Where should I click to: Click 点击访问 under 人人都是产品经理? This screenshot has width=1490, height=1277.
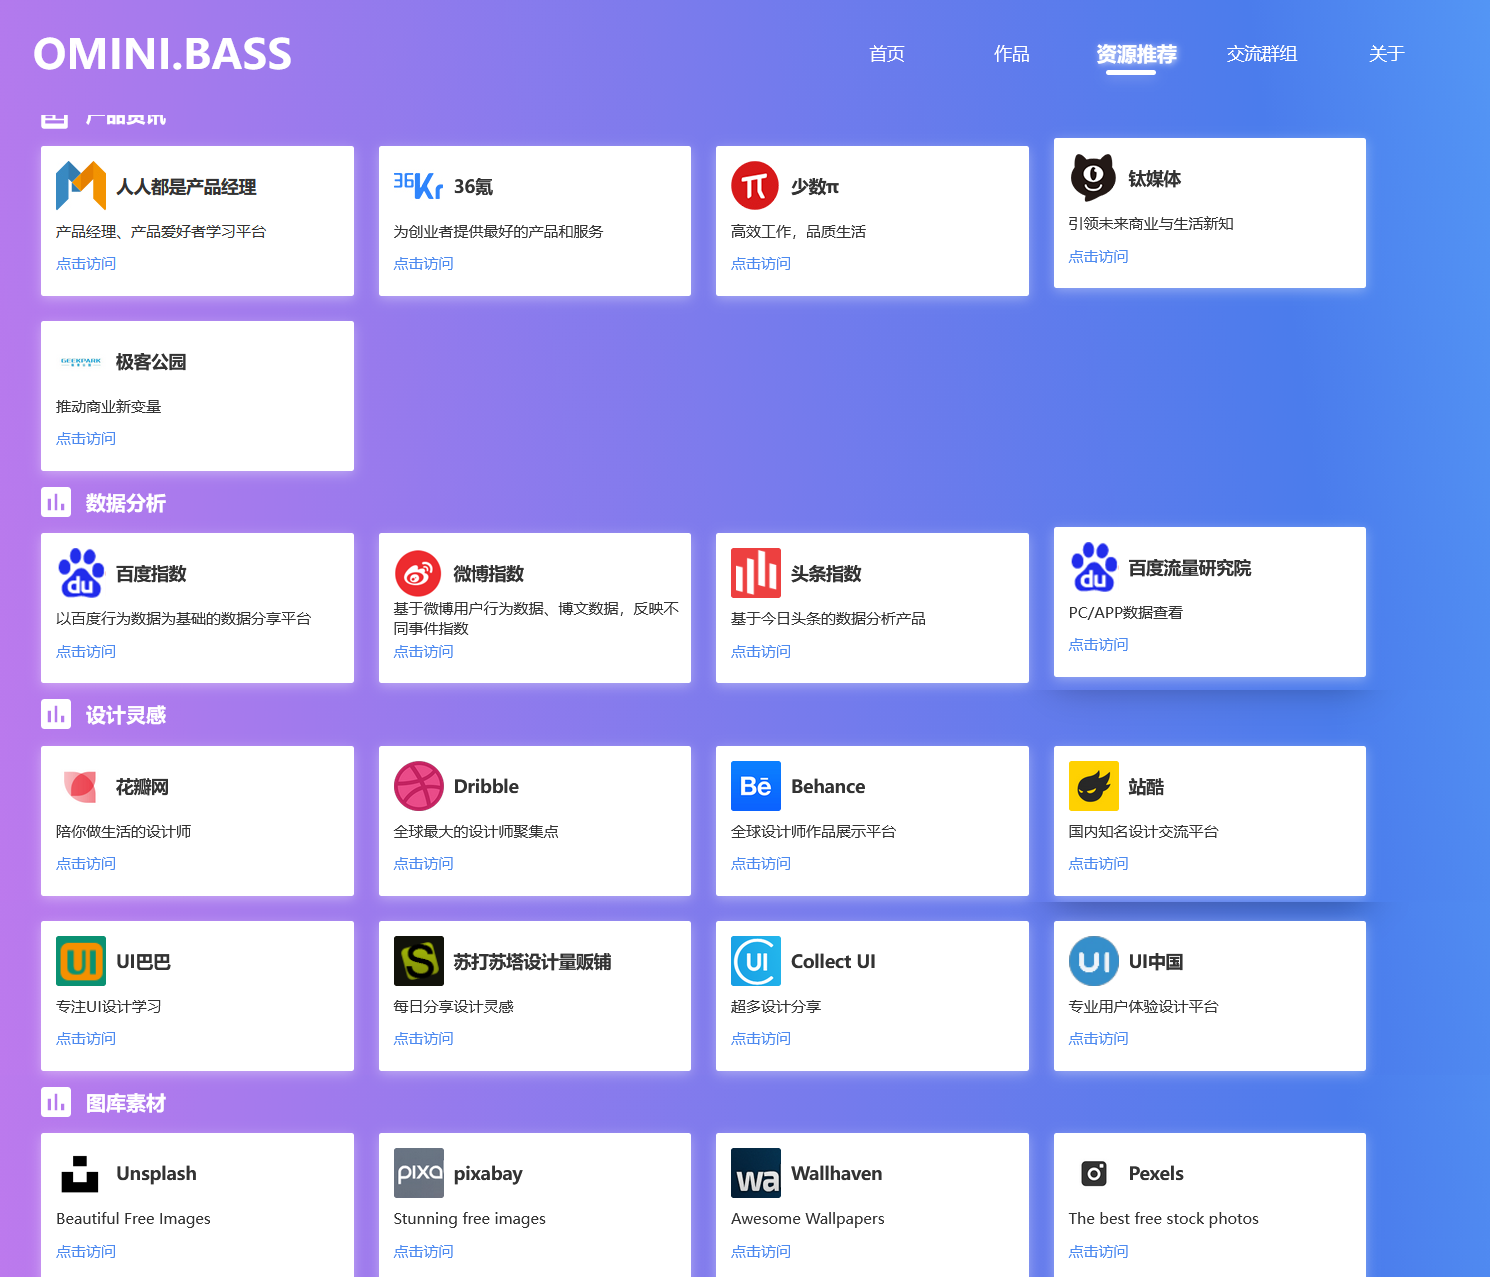click(x=86, y=264)
